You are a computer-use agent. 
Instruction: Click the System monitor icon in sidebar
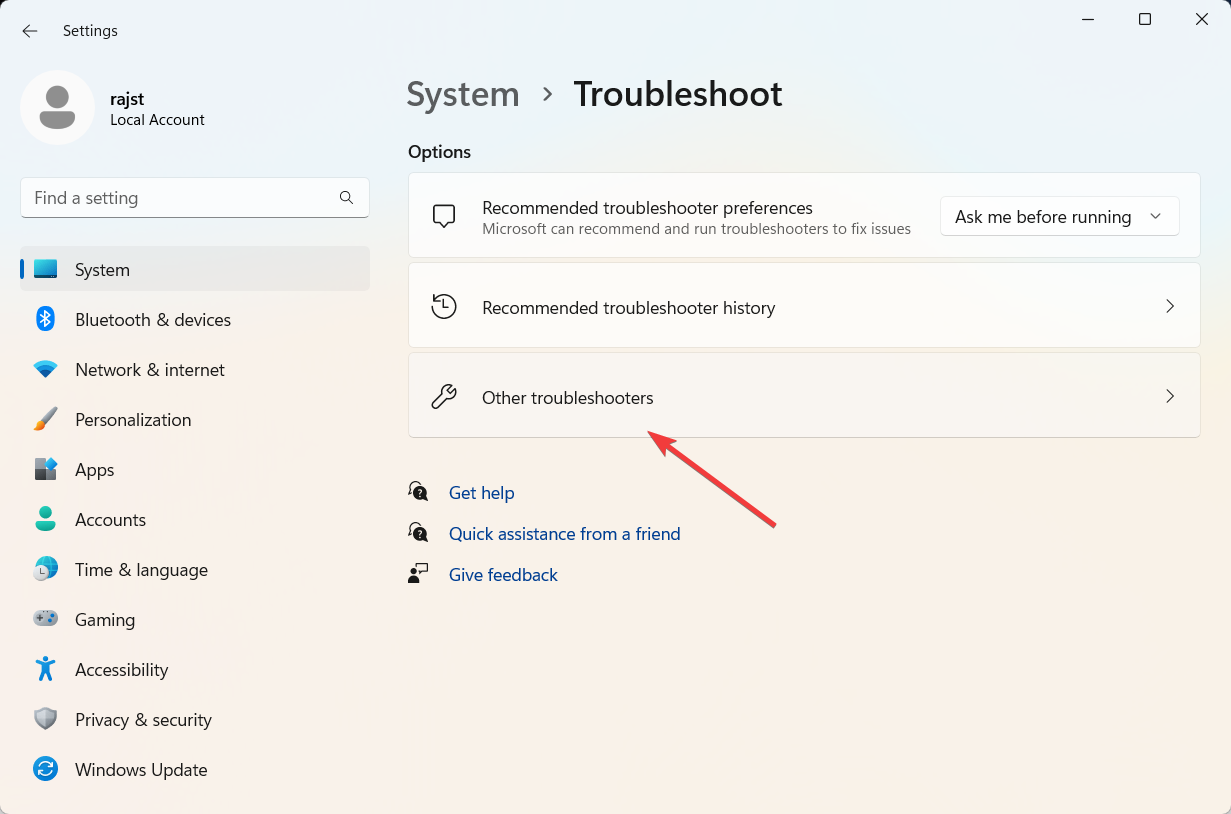46,269
